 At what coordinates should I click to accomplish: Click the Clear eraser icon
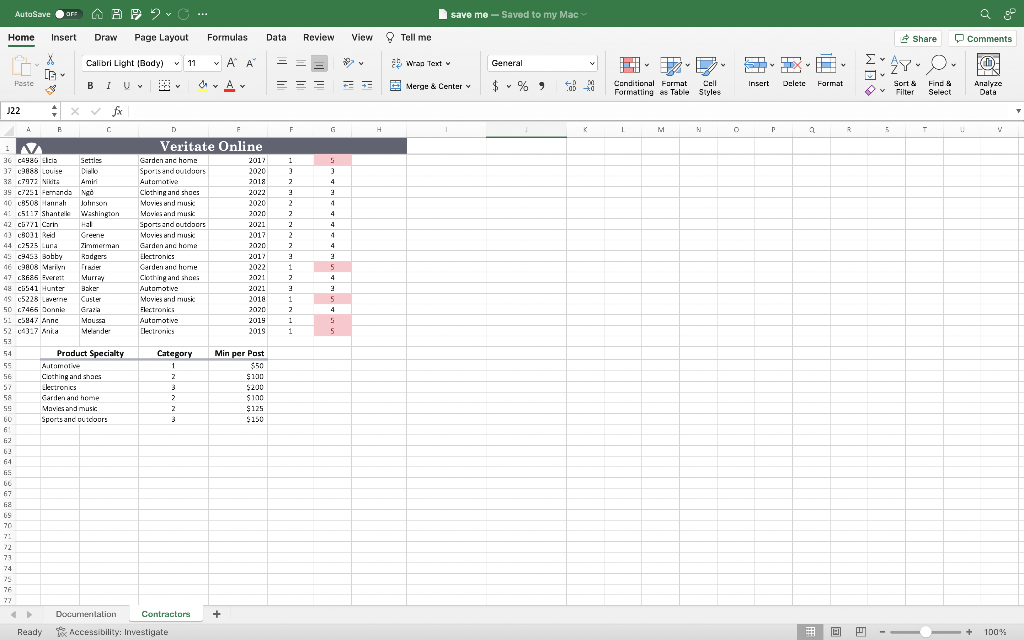870,91
